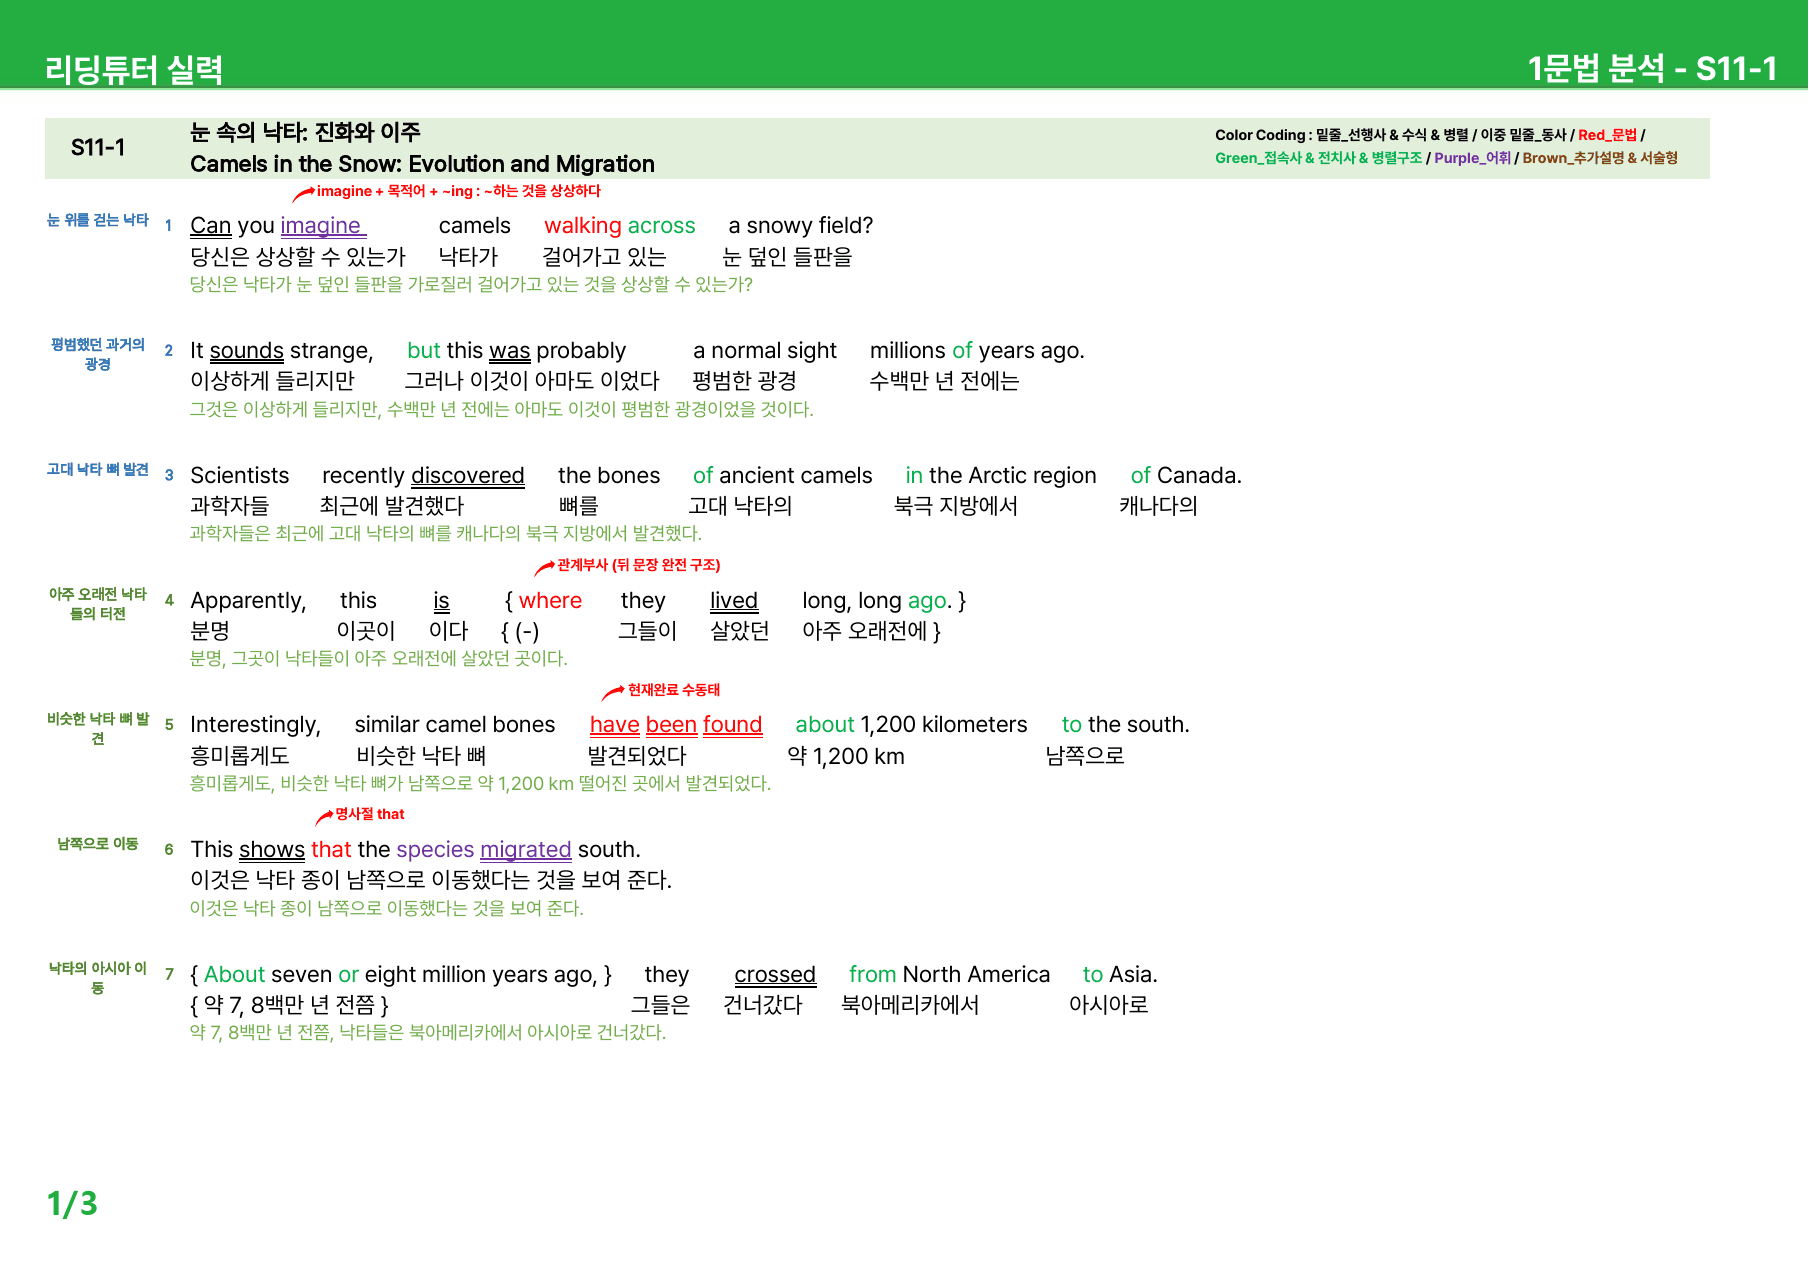Click the 'Purple_어휘' legend entry
The image size is (1809, 1278).
tap(1472, 158)
